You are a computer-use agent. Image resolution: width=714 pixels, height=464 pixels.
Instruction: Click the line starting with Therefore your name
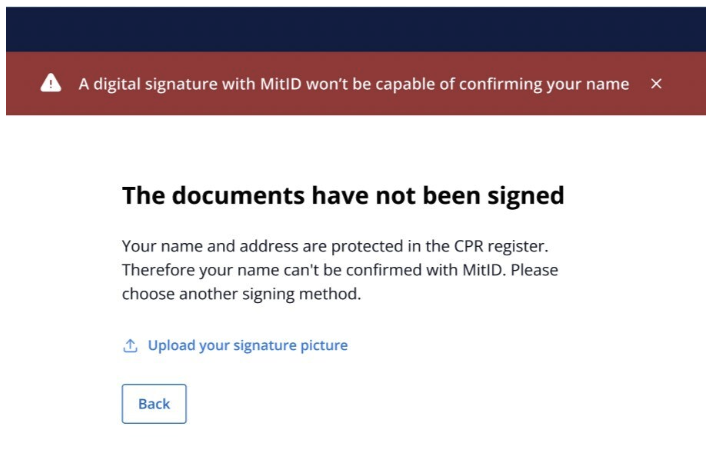point(340,270)
